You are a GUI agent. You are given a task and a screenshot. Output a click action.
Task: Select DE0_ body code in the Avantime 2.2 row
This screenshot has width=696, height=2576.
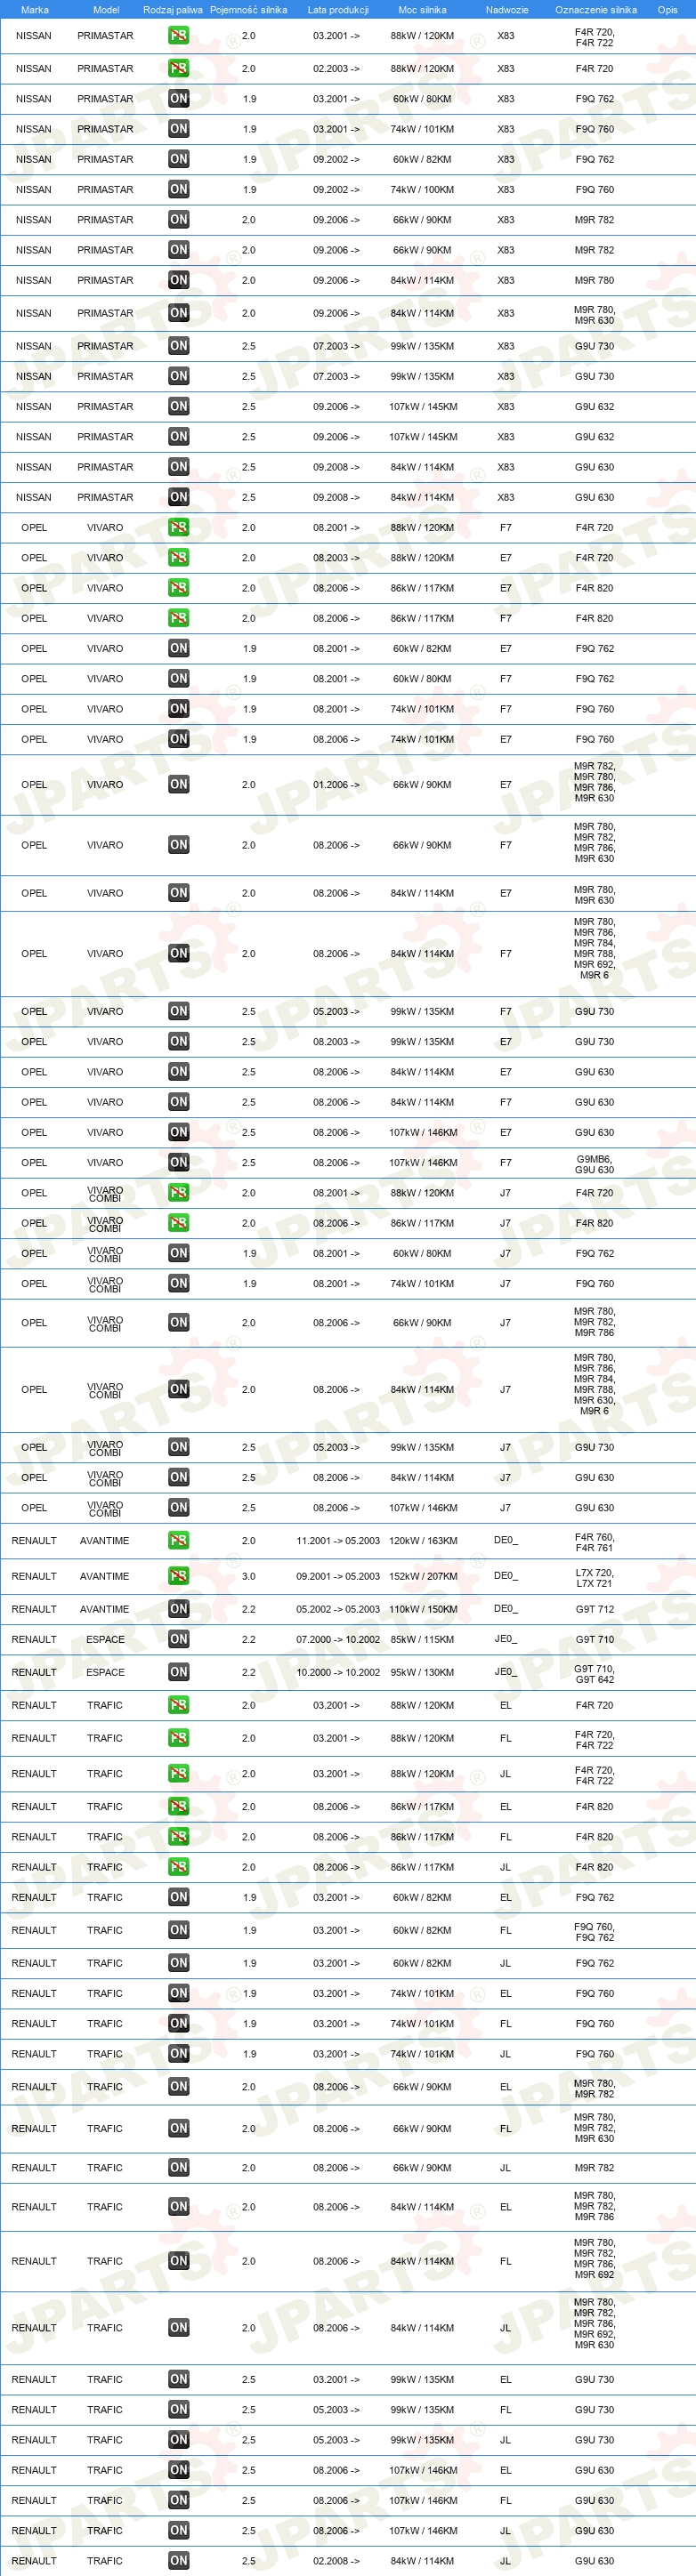[506, 1609]
